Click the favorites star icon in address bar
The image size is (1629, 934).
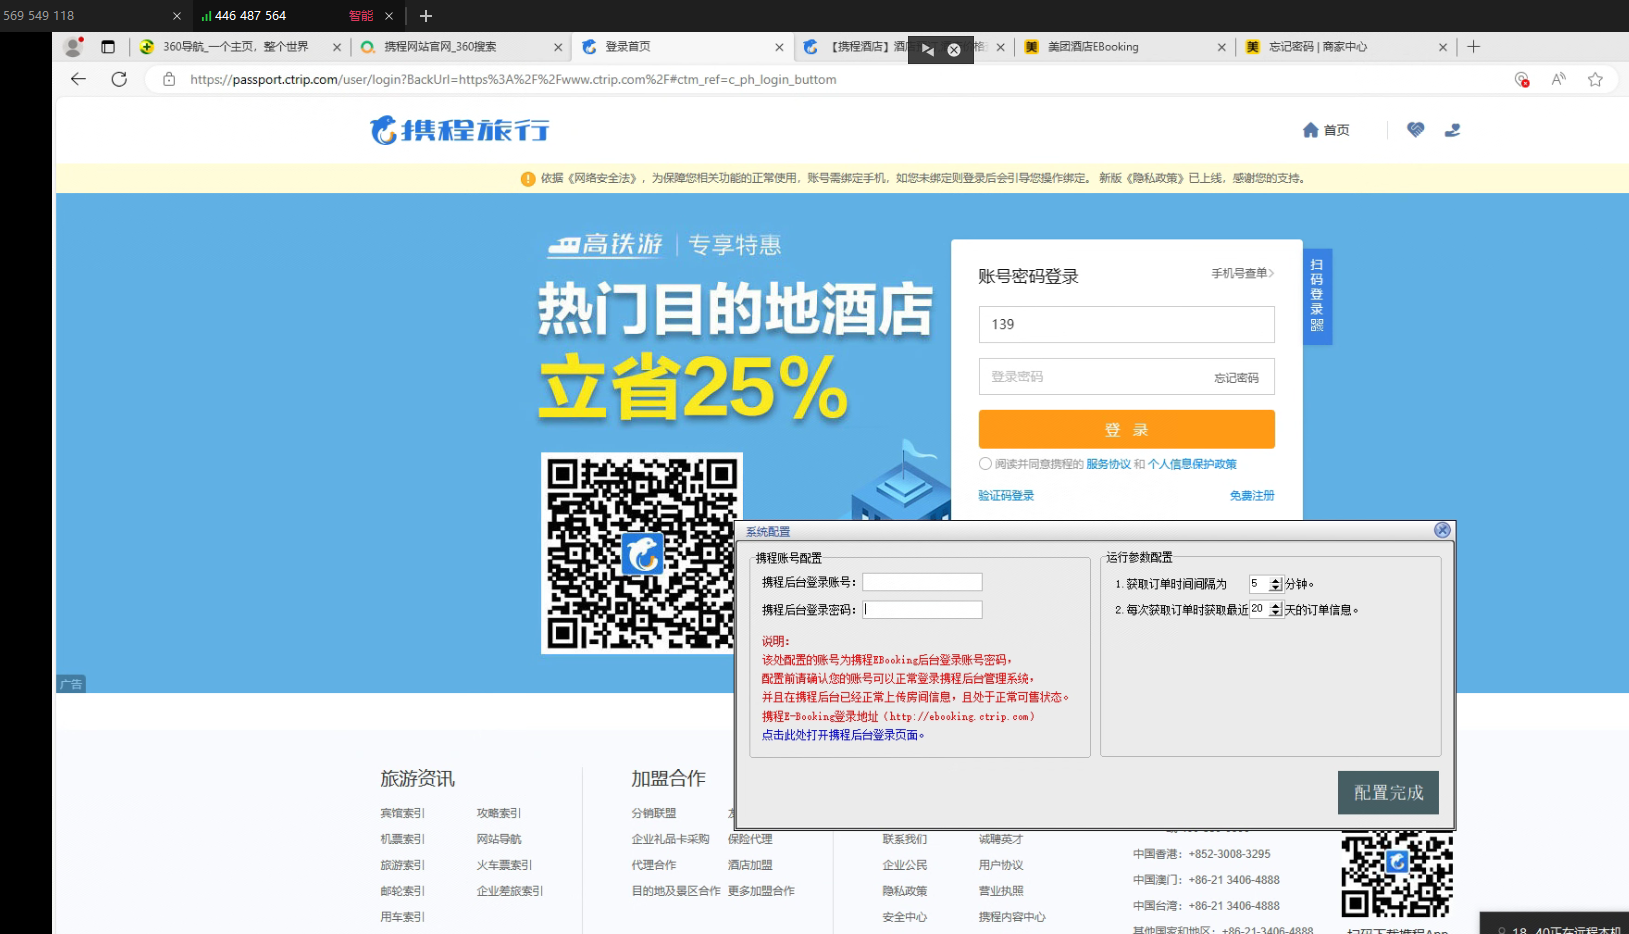click(1595, 79)
